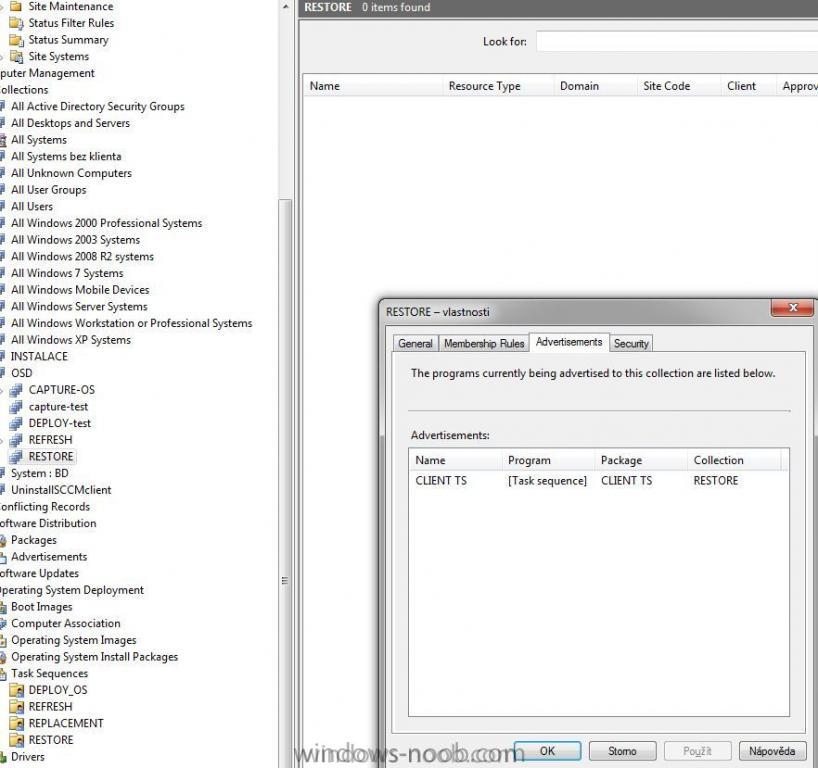The width and height of the screenshot is (818, 768).
Task: Click the Storno button to cancel
Action: 621,751
